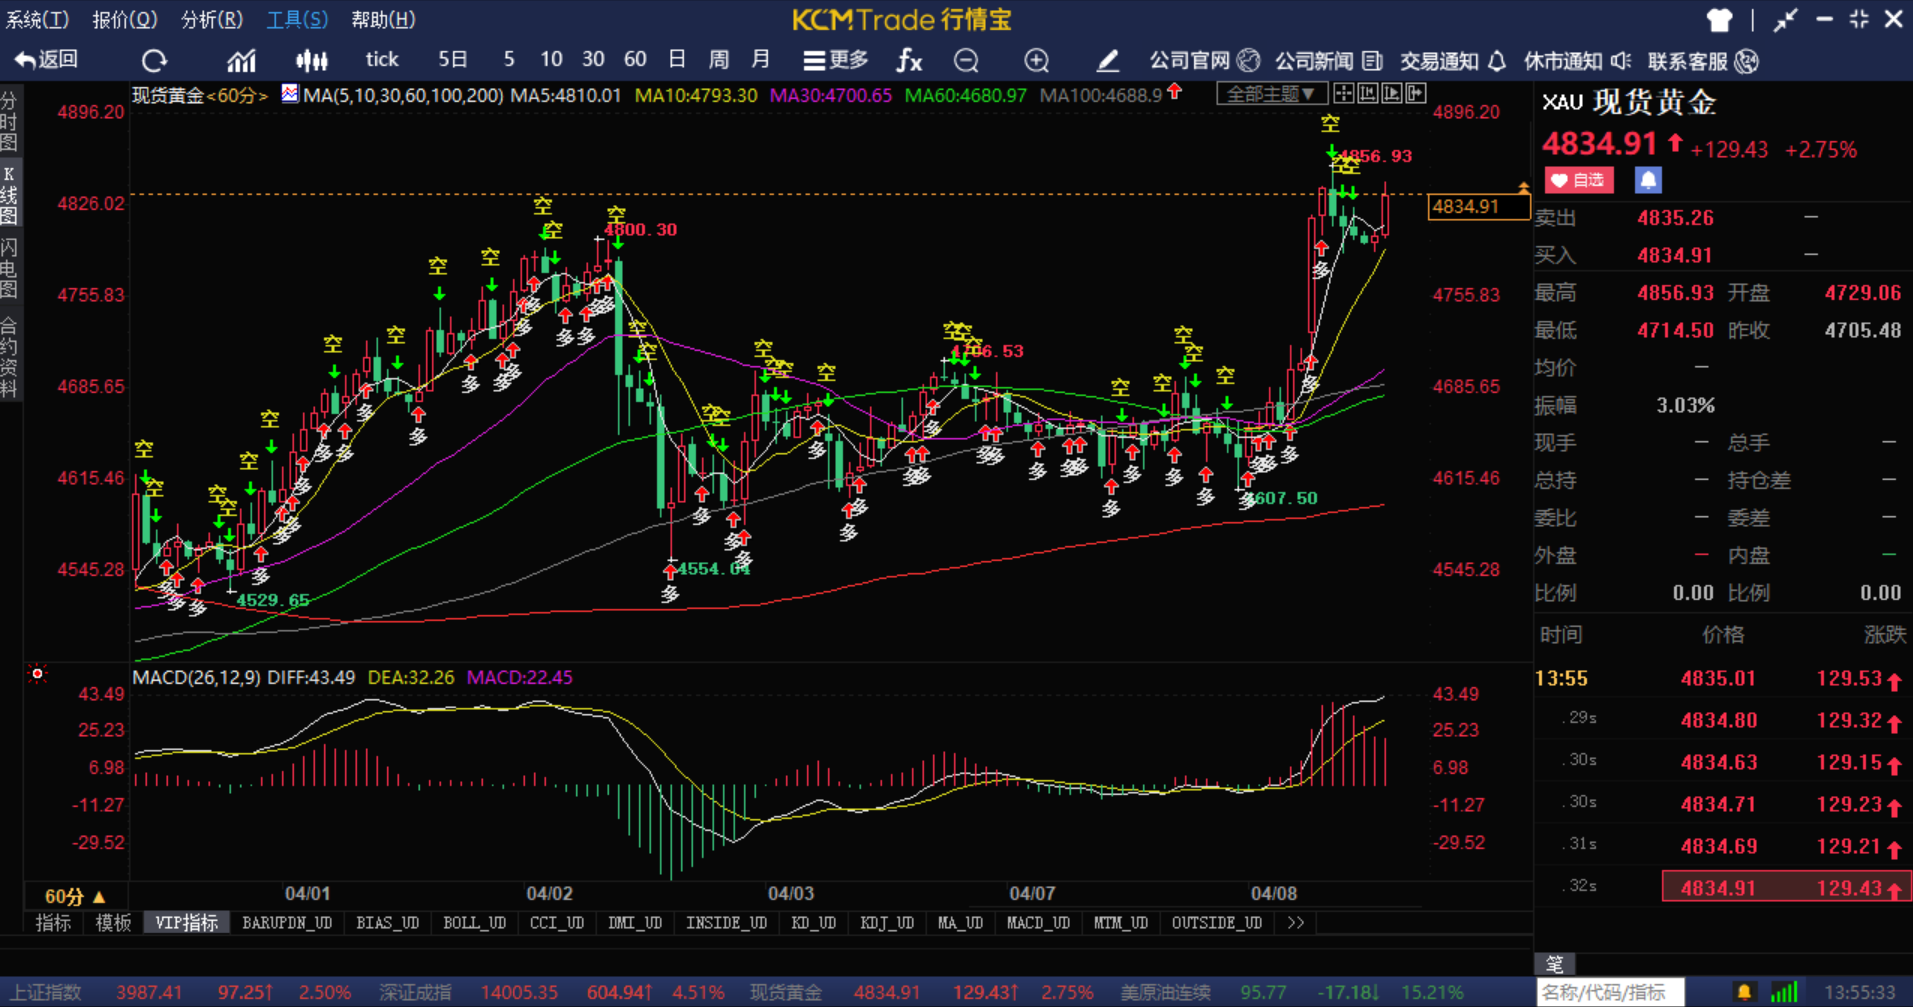Select the BIAS_UD indicator
This screenshot has height=1007, width=1913.
(x=388, y=923)
